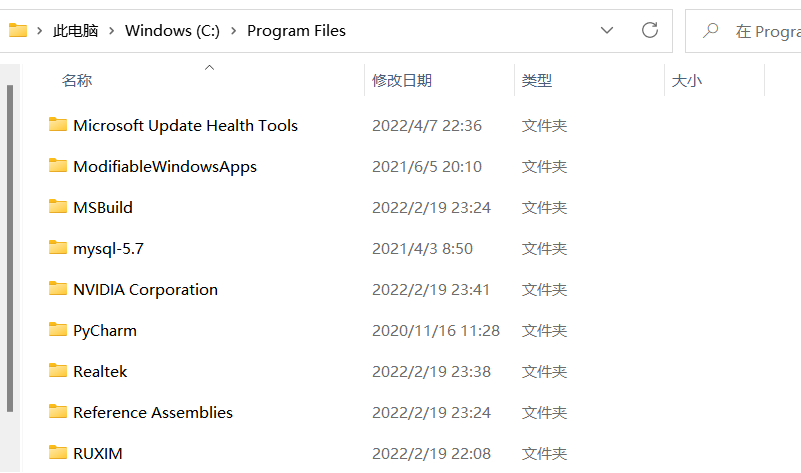
Task: Click the folder icon in address bar
Action: click(x=18, y=31)
